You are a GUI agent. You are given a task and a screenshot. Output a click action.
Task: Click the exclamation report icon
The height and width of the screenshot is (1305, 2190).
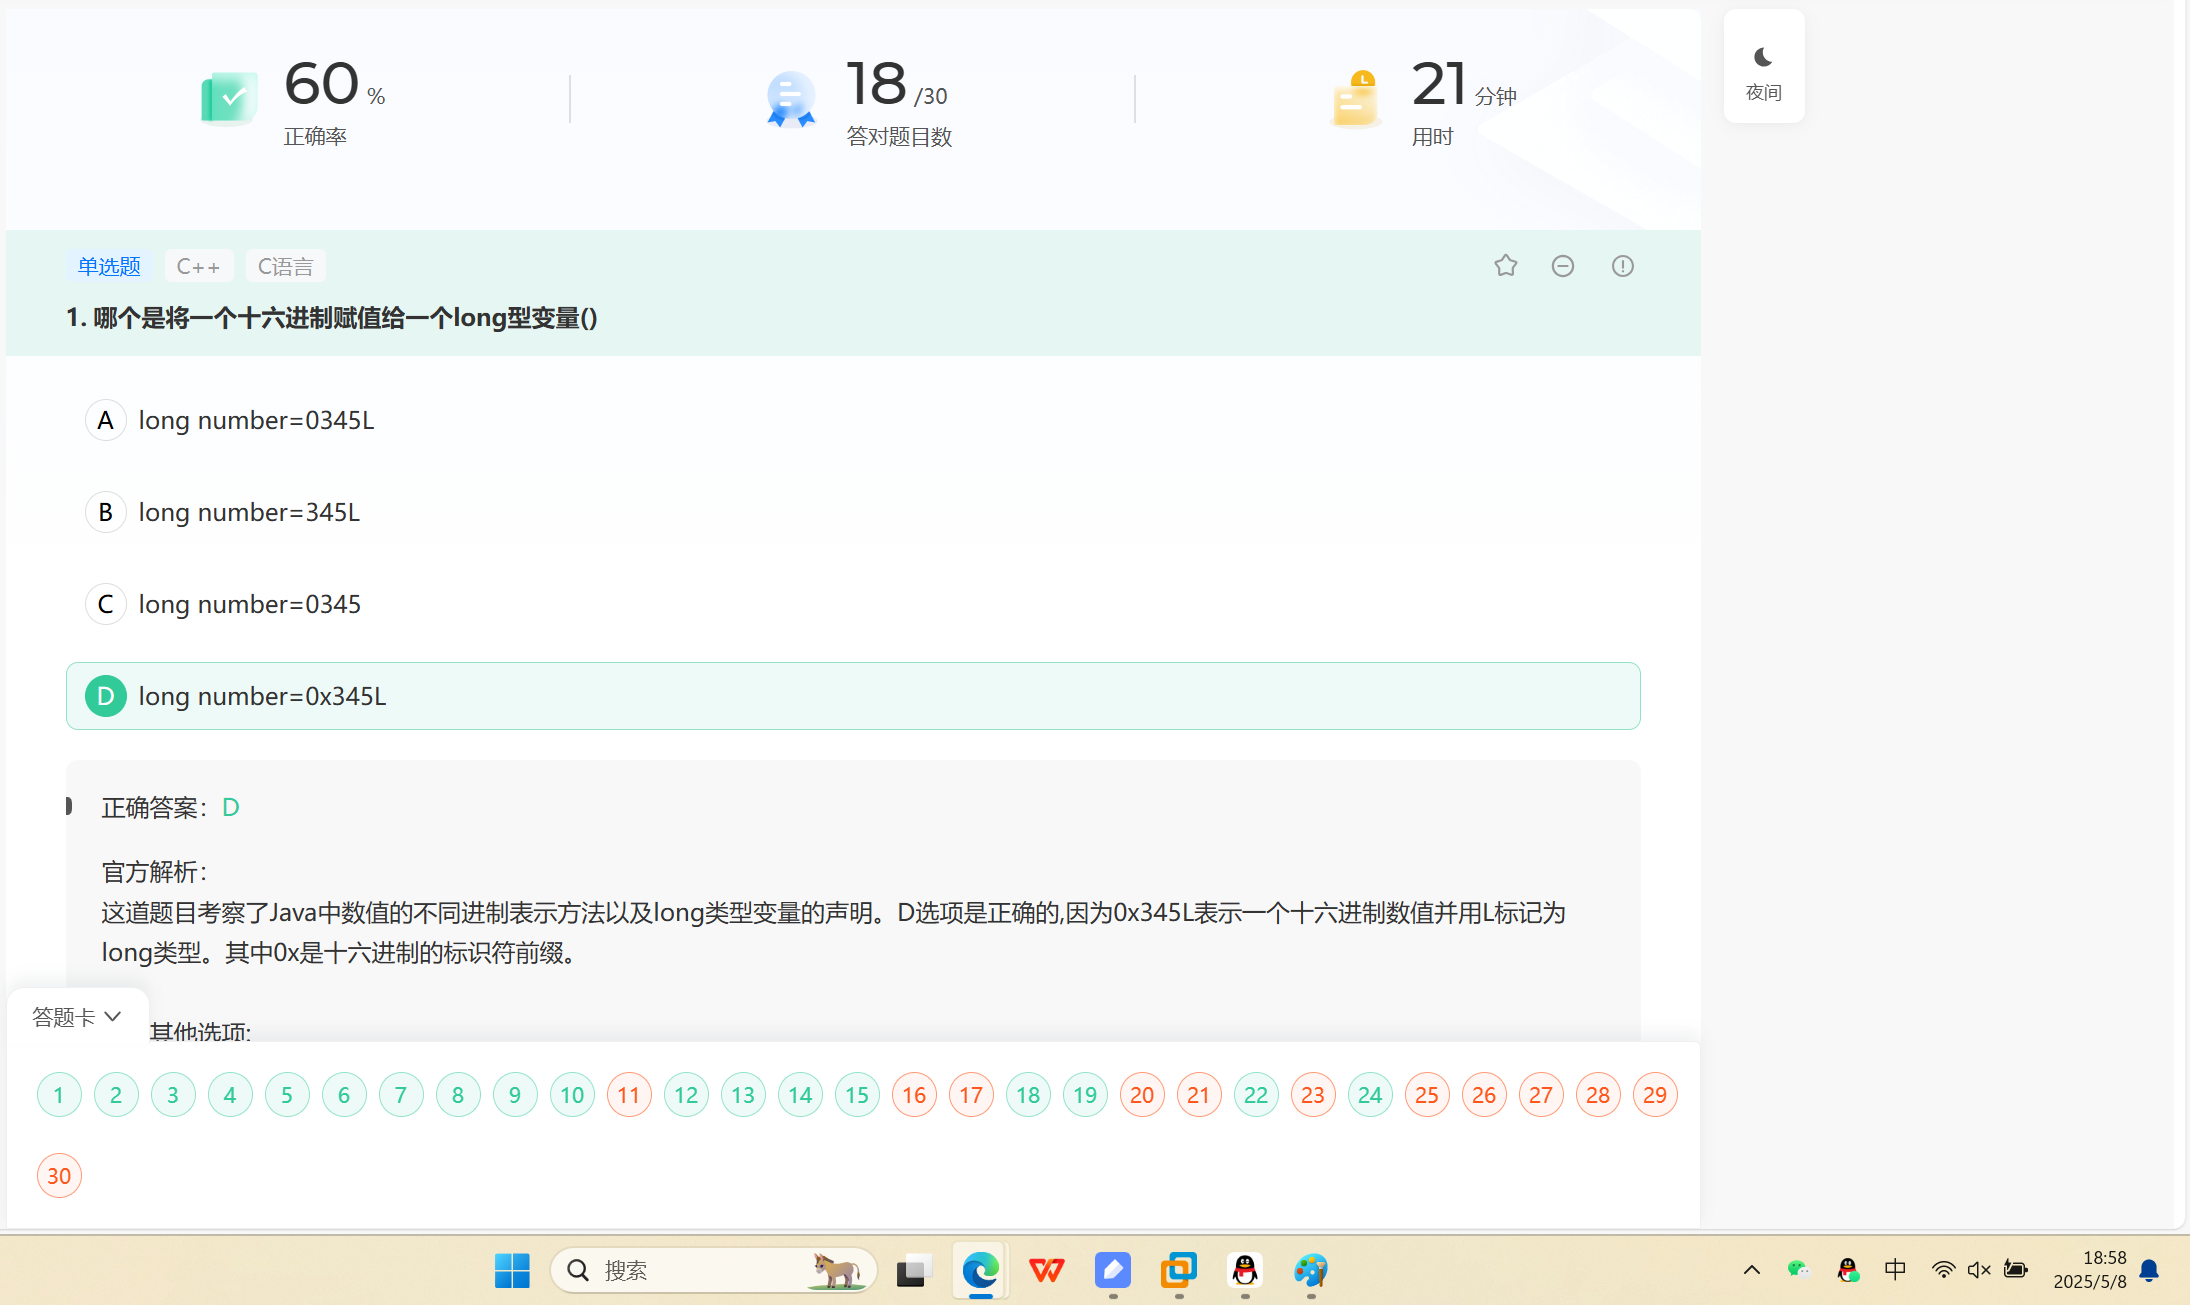coord(1622,266)
